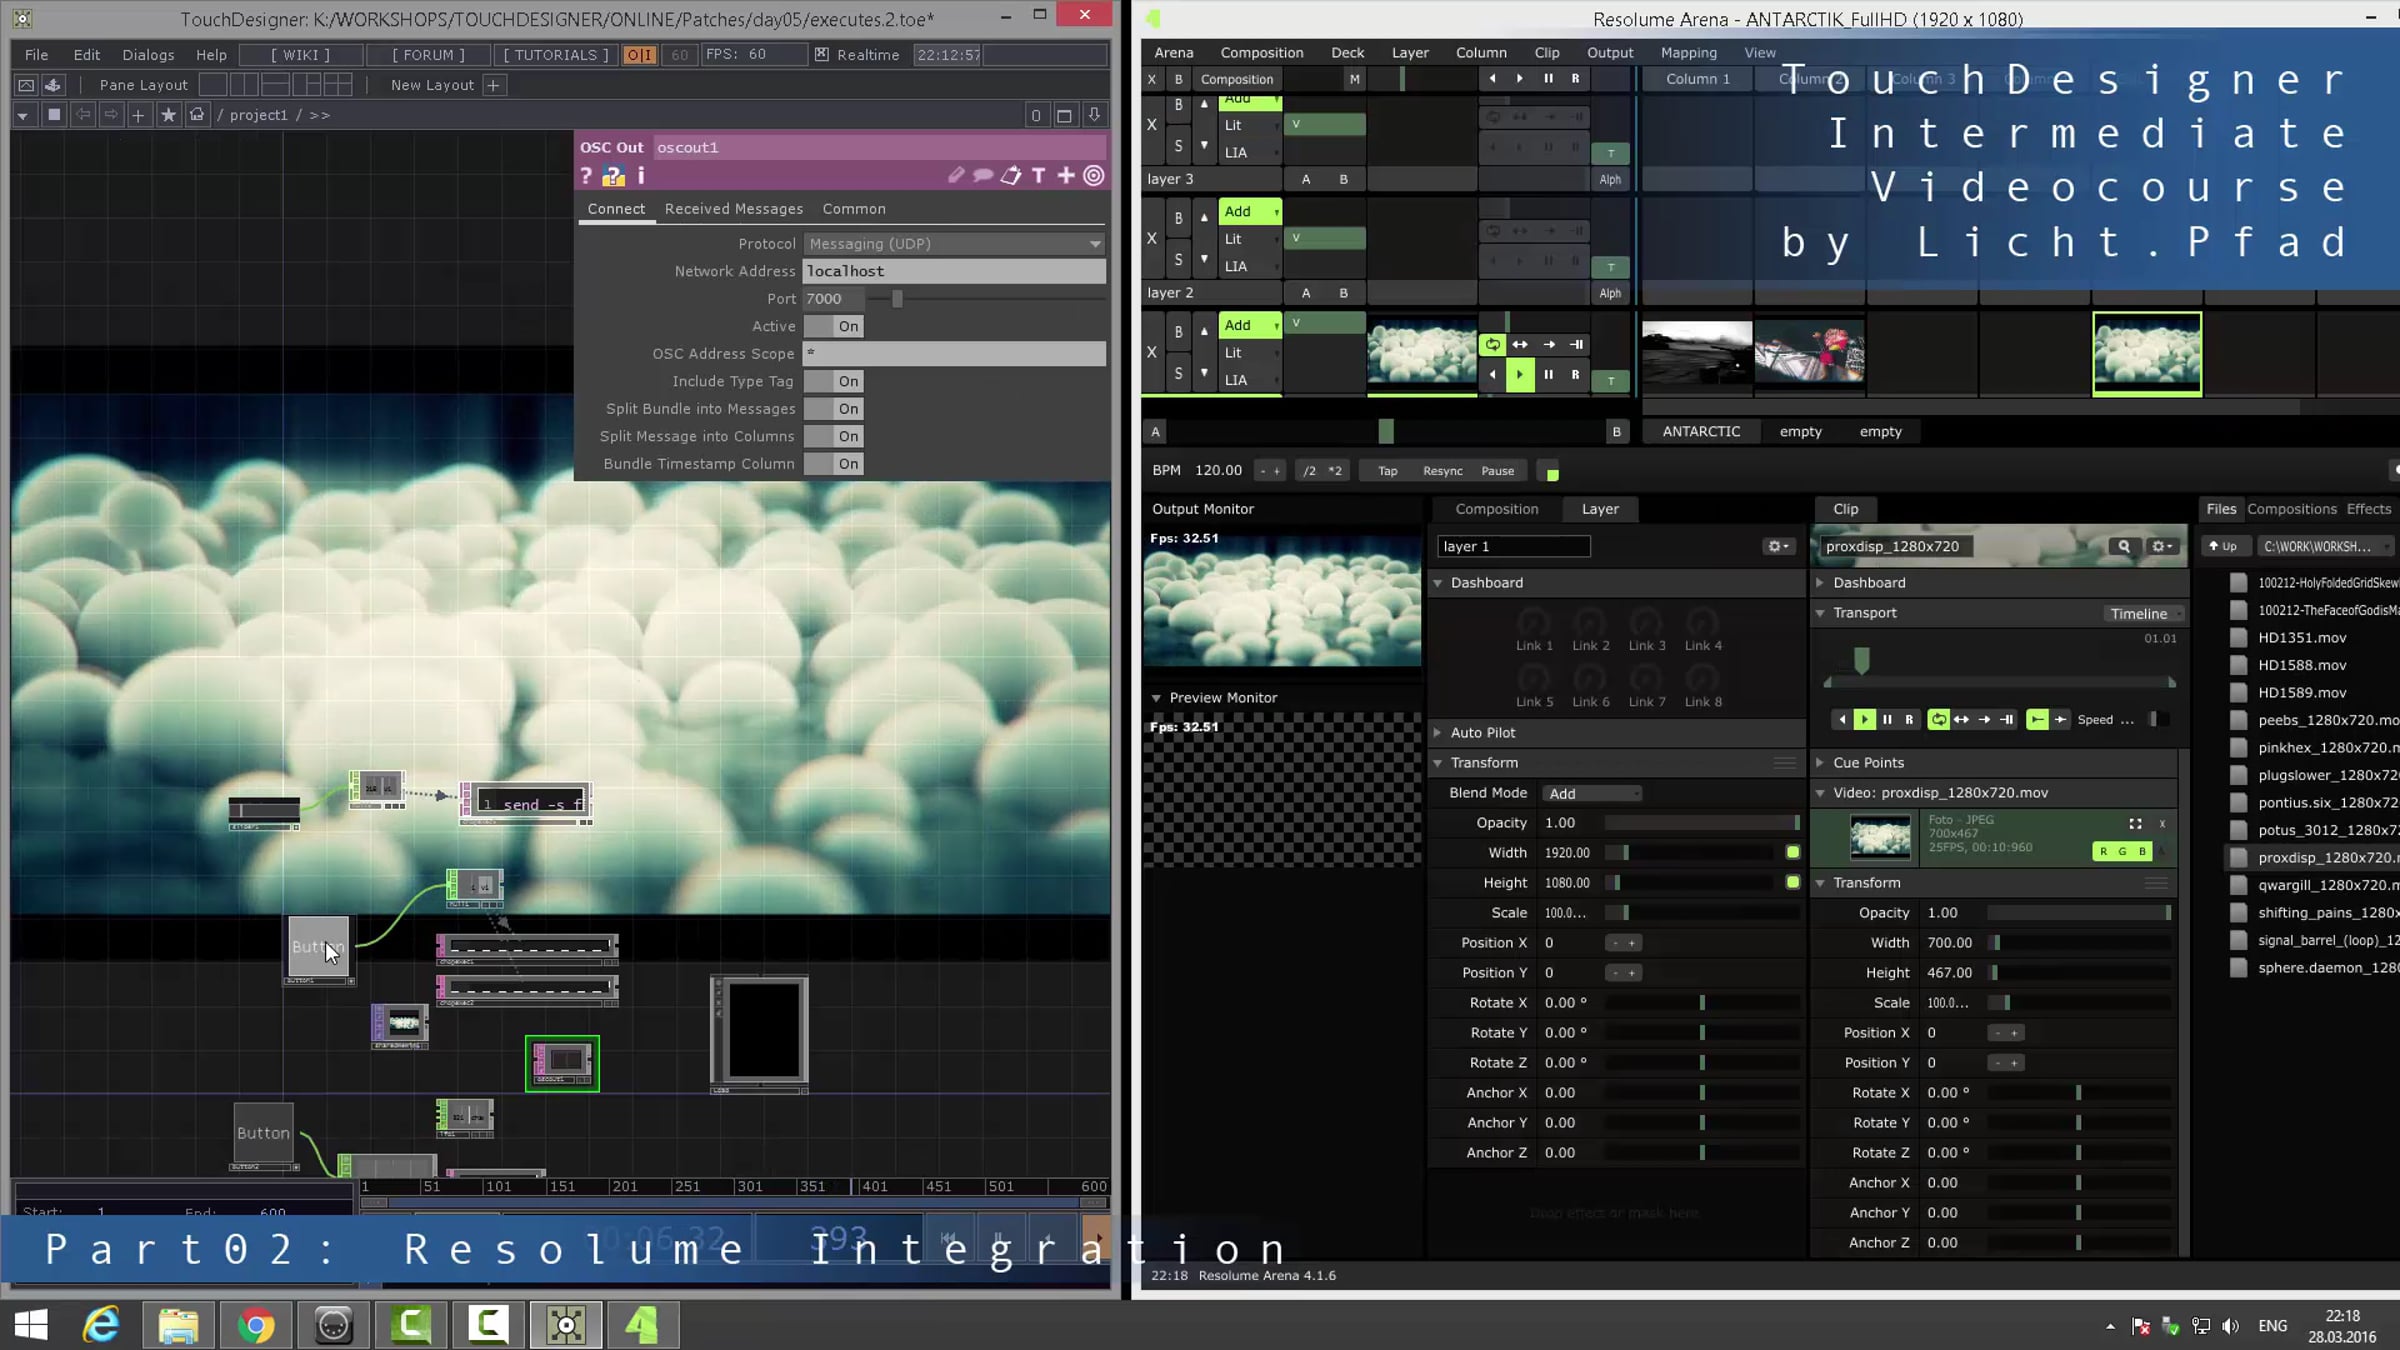Collapse the layer Dashboard section
This screenshot has width=2400, height=1350.
(x=1437, y=583)
